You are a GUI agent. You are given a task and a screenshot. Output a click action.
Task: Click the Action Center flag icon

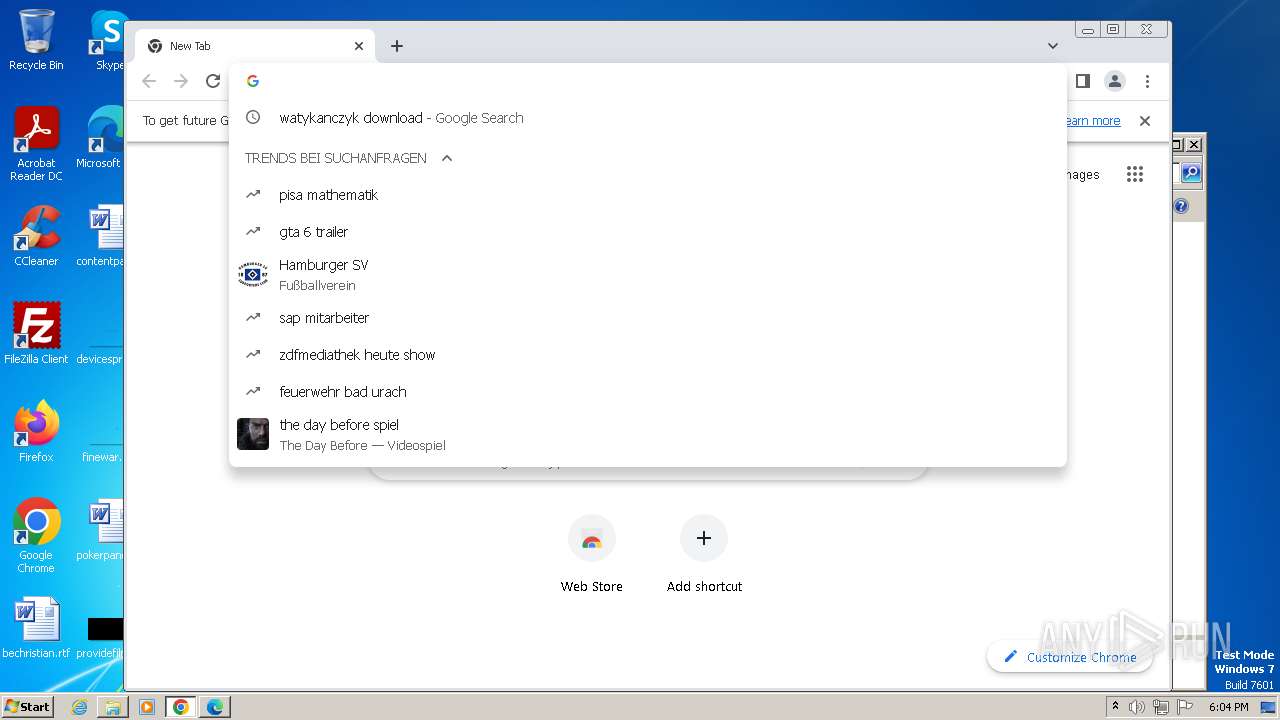point(1186,707)
